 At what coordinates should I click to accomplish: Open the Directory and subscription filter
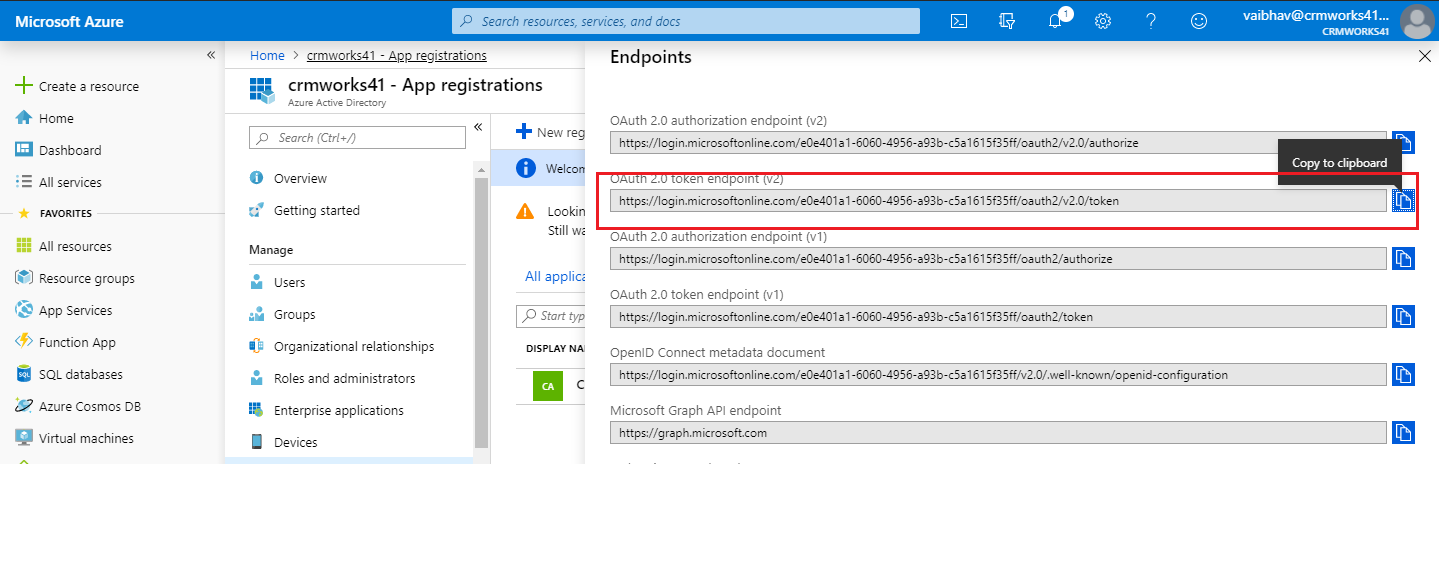click(x=1007, y=21)
